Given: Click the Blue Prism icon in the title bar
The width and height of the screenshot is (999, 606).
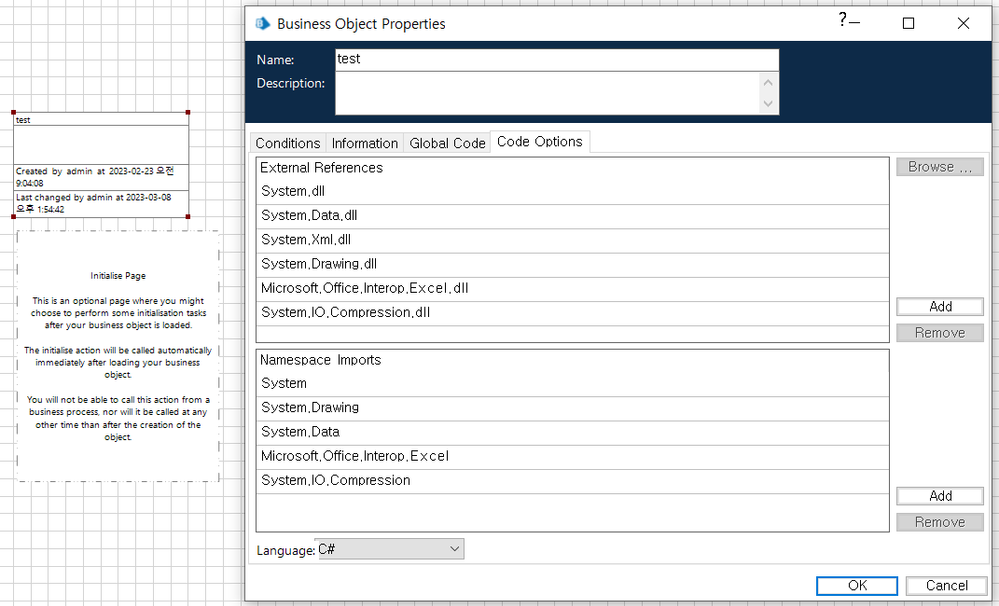Looking at the screenshot, I should [x=262, y=24].
